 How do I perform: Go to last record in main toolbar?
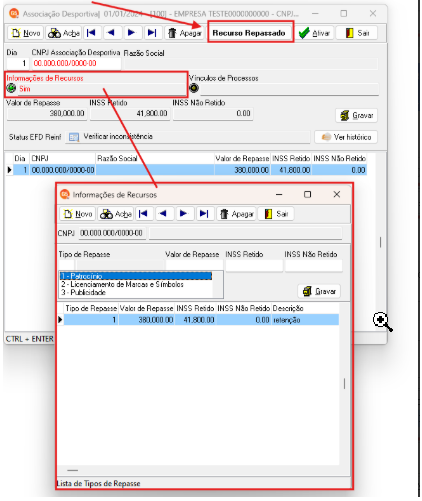(x=152, y=33)
